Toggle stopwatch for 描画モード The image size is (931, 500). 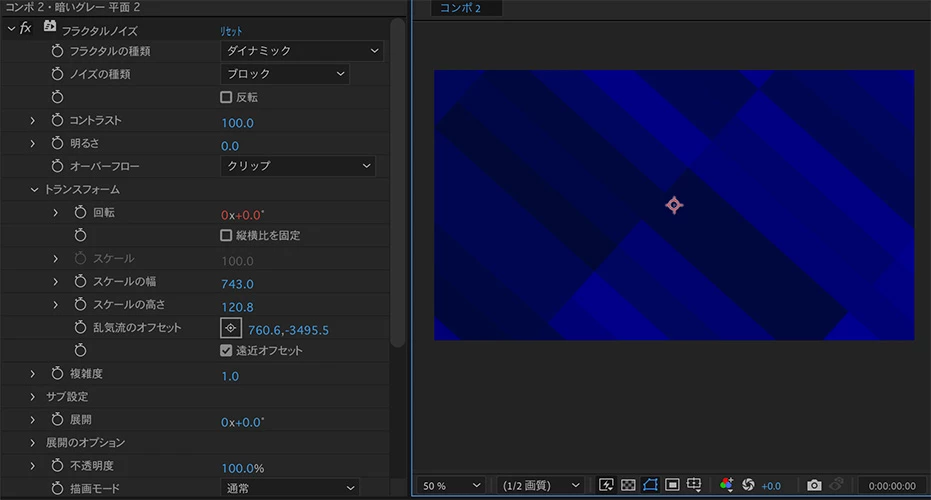click(57, 488)
